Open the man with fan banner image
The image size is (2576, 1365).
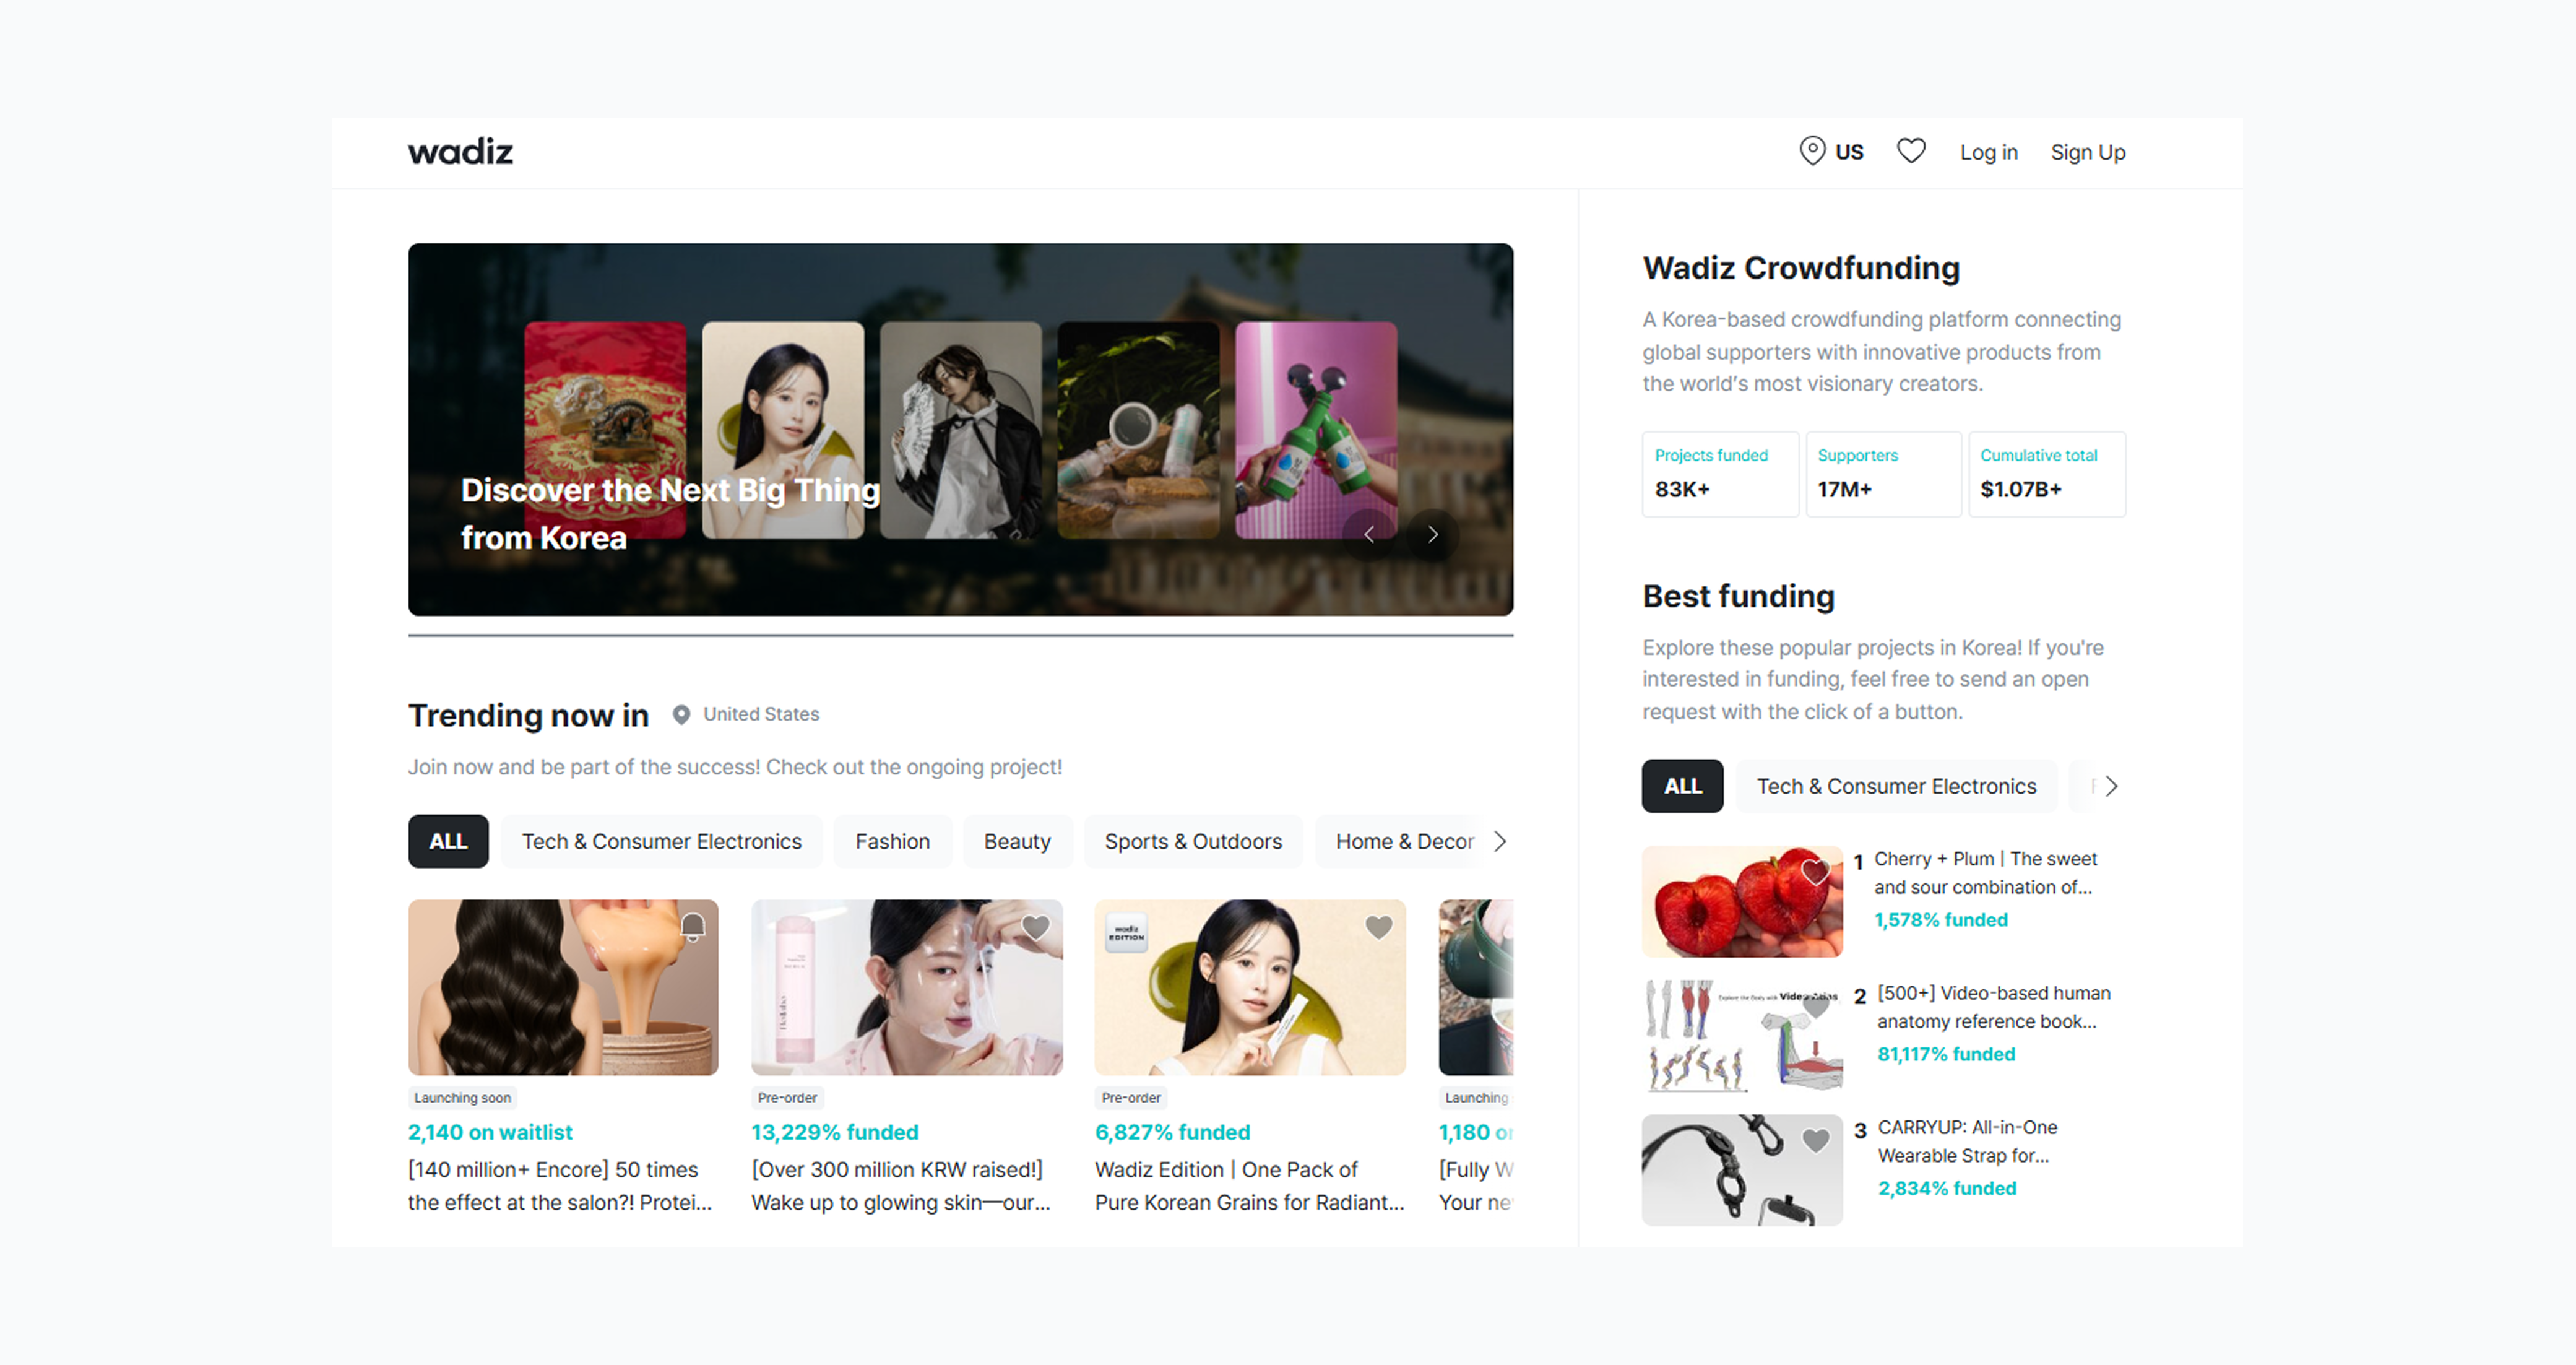(960, 429)
